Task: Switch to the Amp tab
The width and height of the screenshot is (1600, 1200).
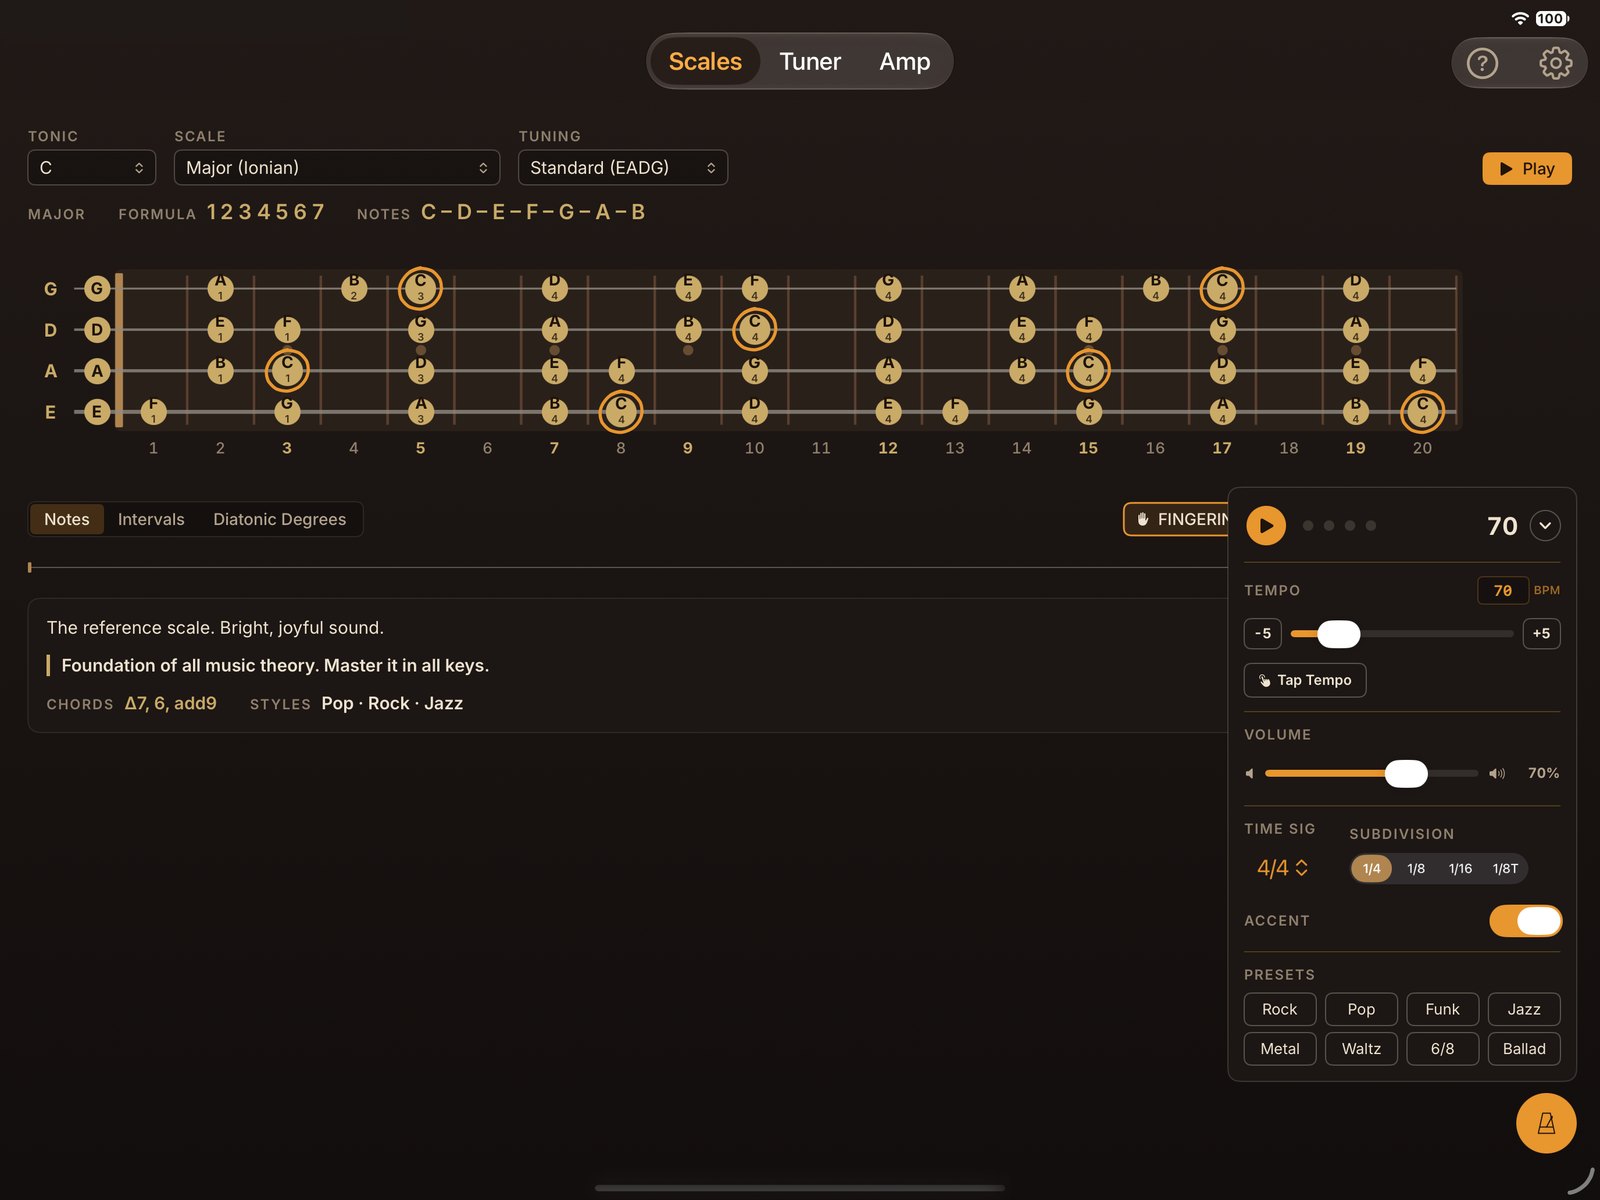Action: tap(905, 62)
